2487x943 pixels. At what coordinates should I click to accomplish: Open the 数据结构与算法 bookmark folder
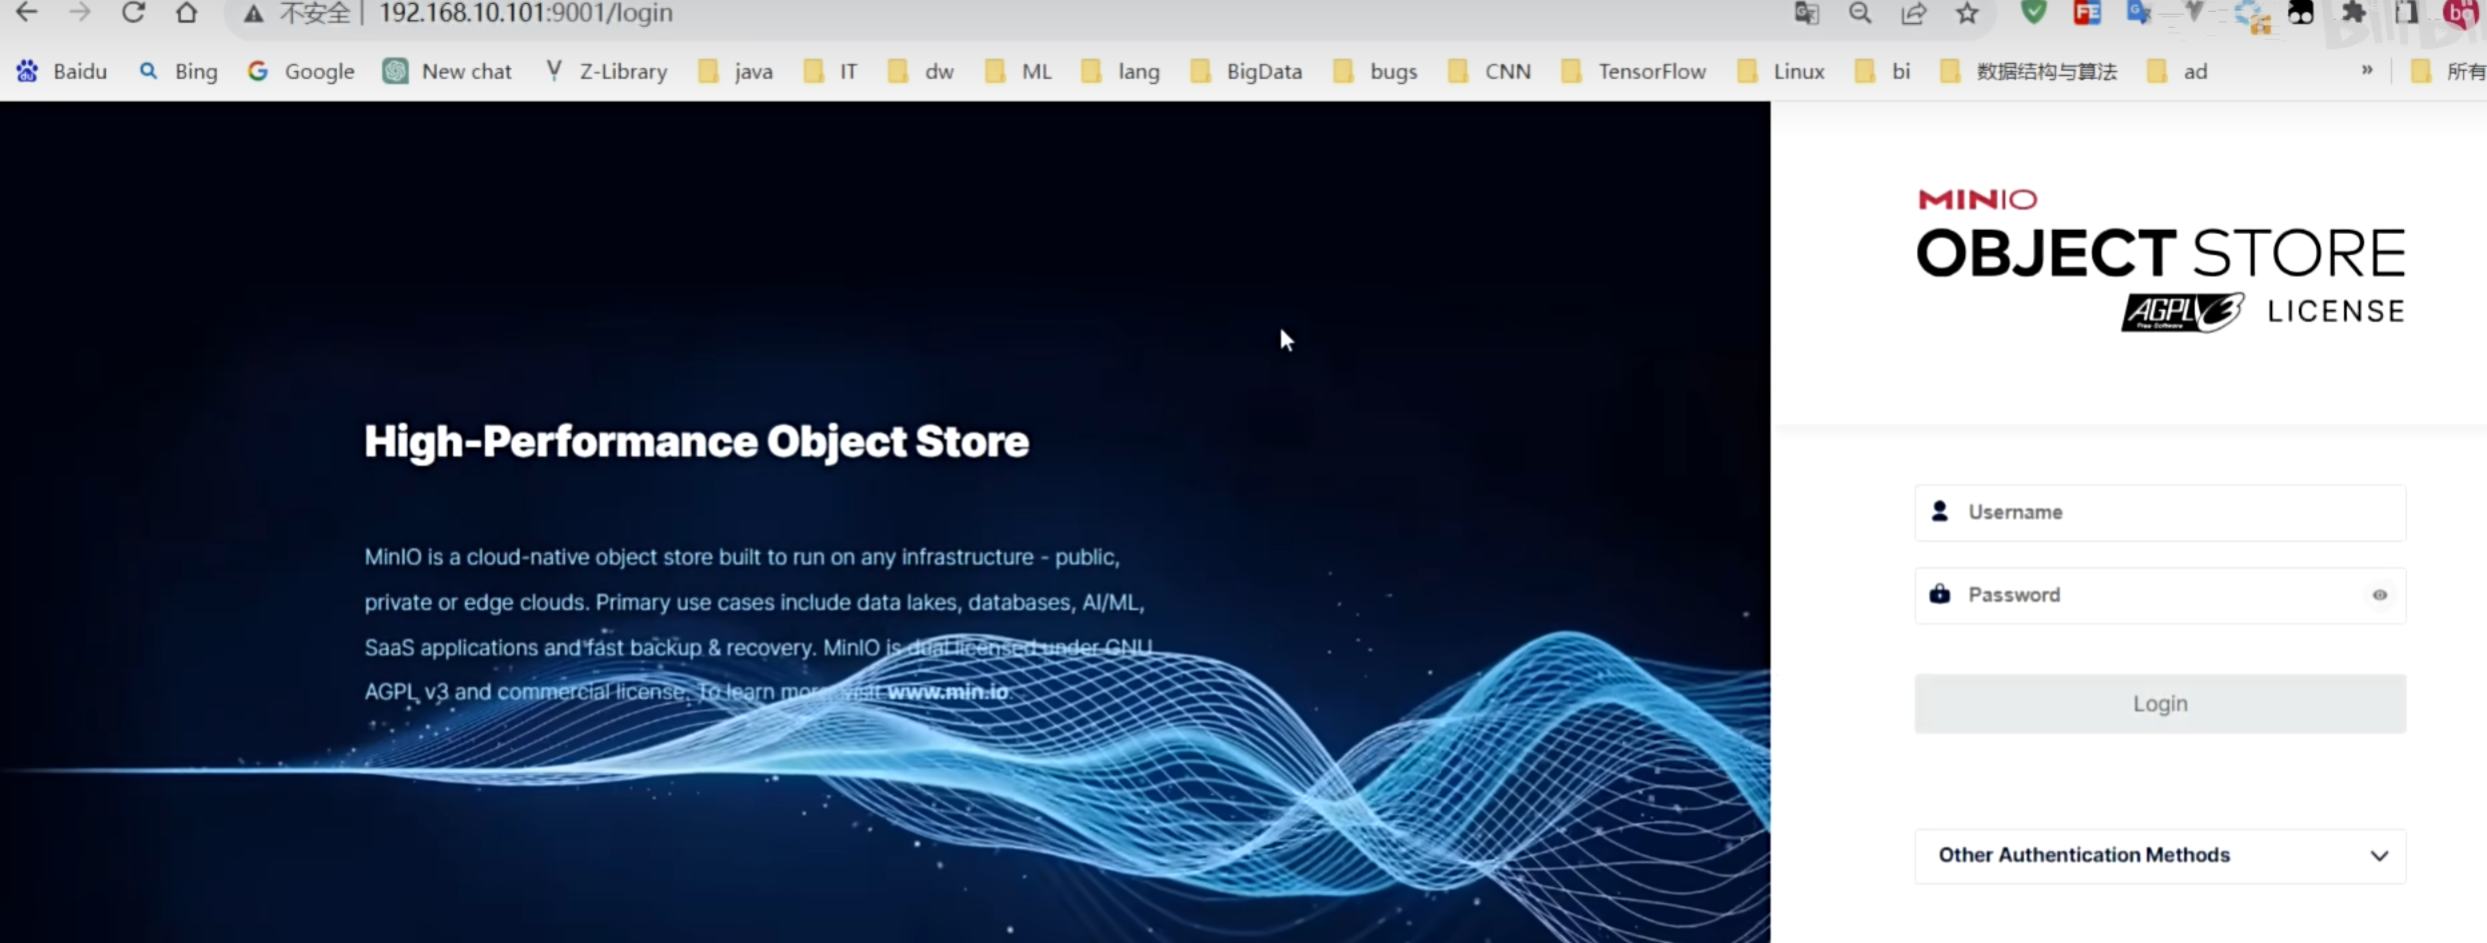(x=2028, y=71)
